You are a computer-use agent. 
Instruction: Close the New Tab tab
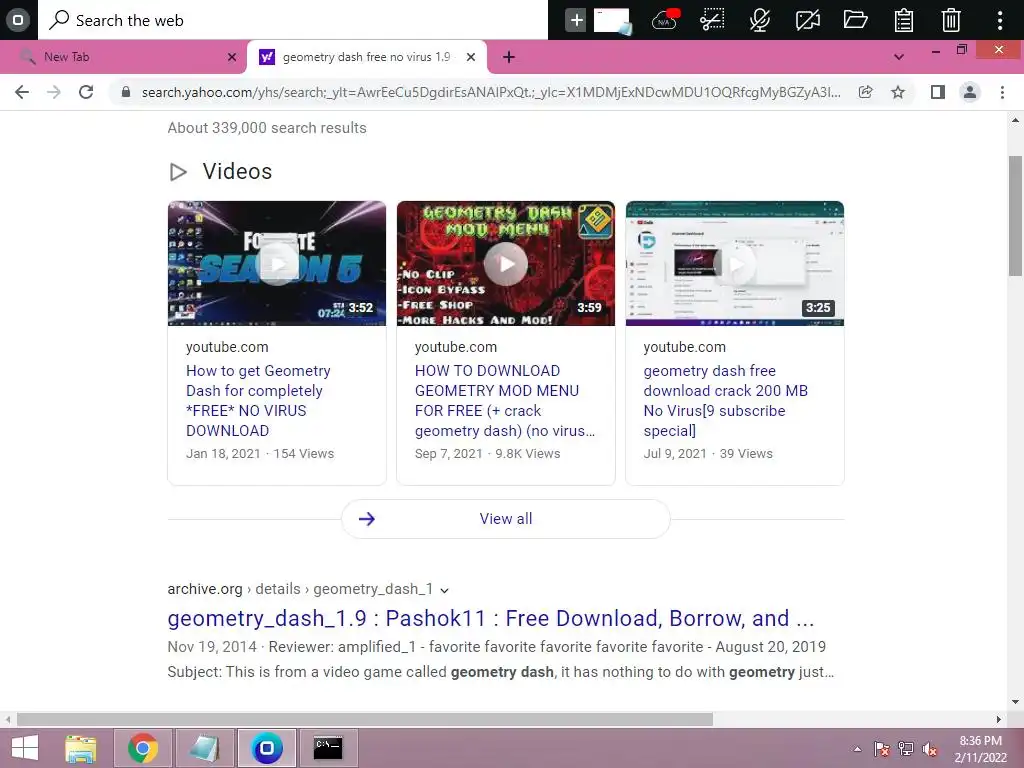tap(232, 57)
